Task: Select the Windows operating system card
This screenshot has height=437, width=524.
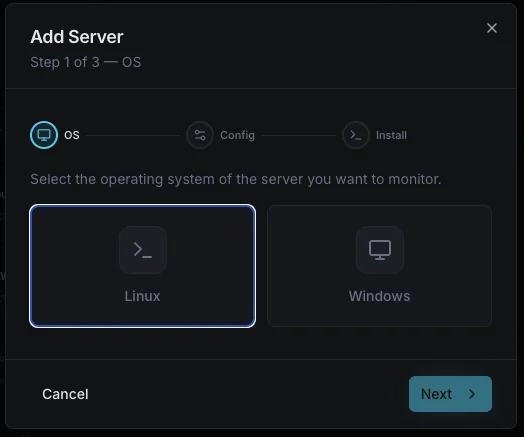Action: 379,266
